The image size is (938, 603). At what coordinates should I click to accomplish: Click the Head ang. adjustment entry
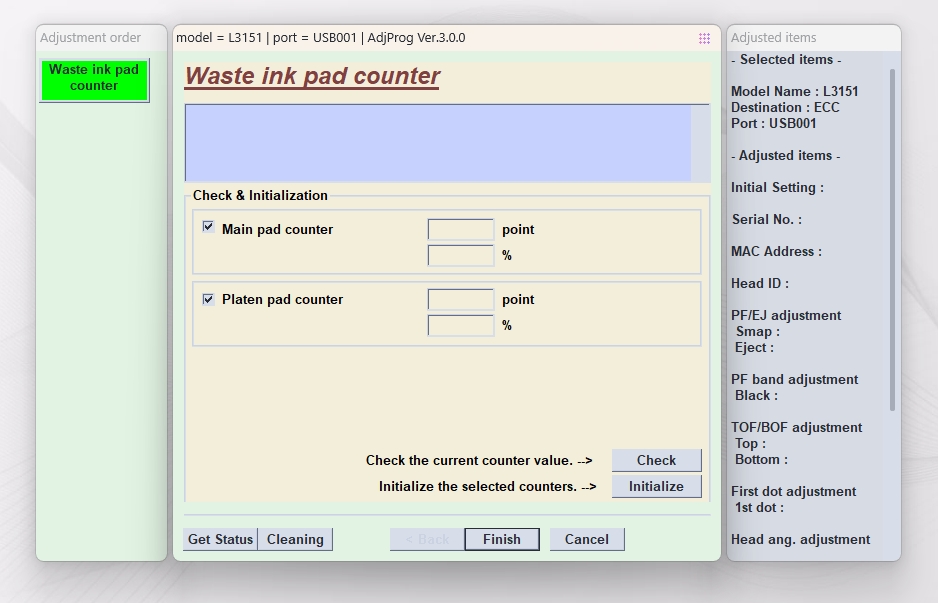point(800,540)
